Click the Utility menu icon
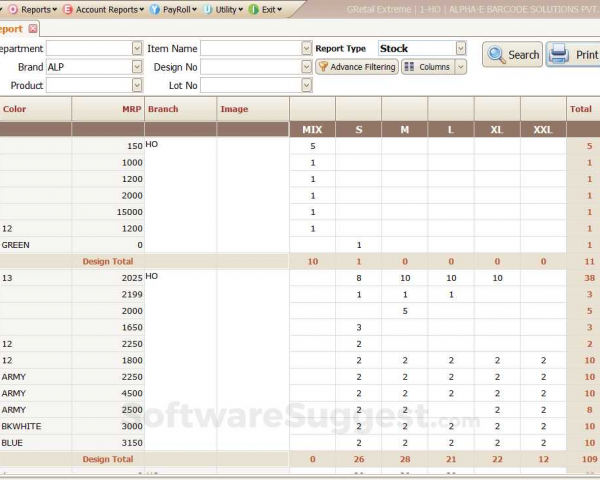 pos(207,9)
